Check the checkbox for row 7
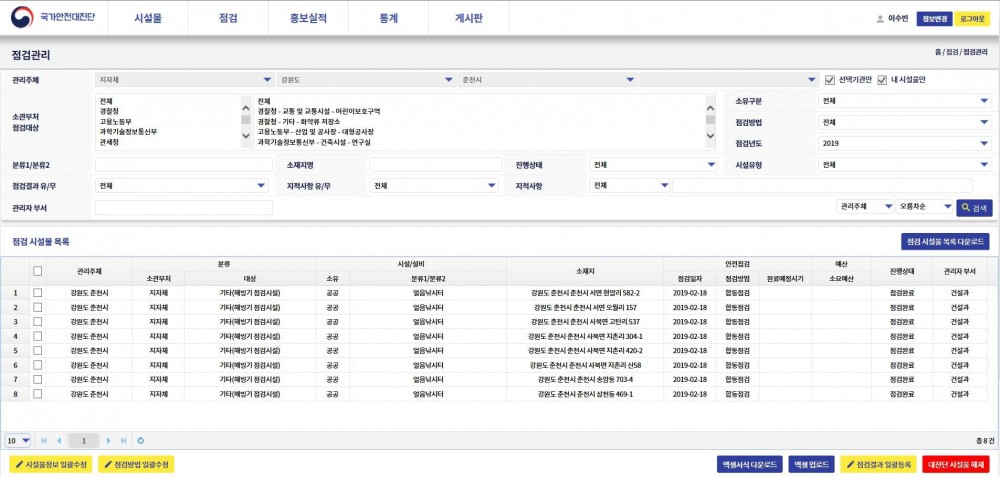This screenshot has height=477, width=1000. pos(38,379)
